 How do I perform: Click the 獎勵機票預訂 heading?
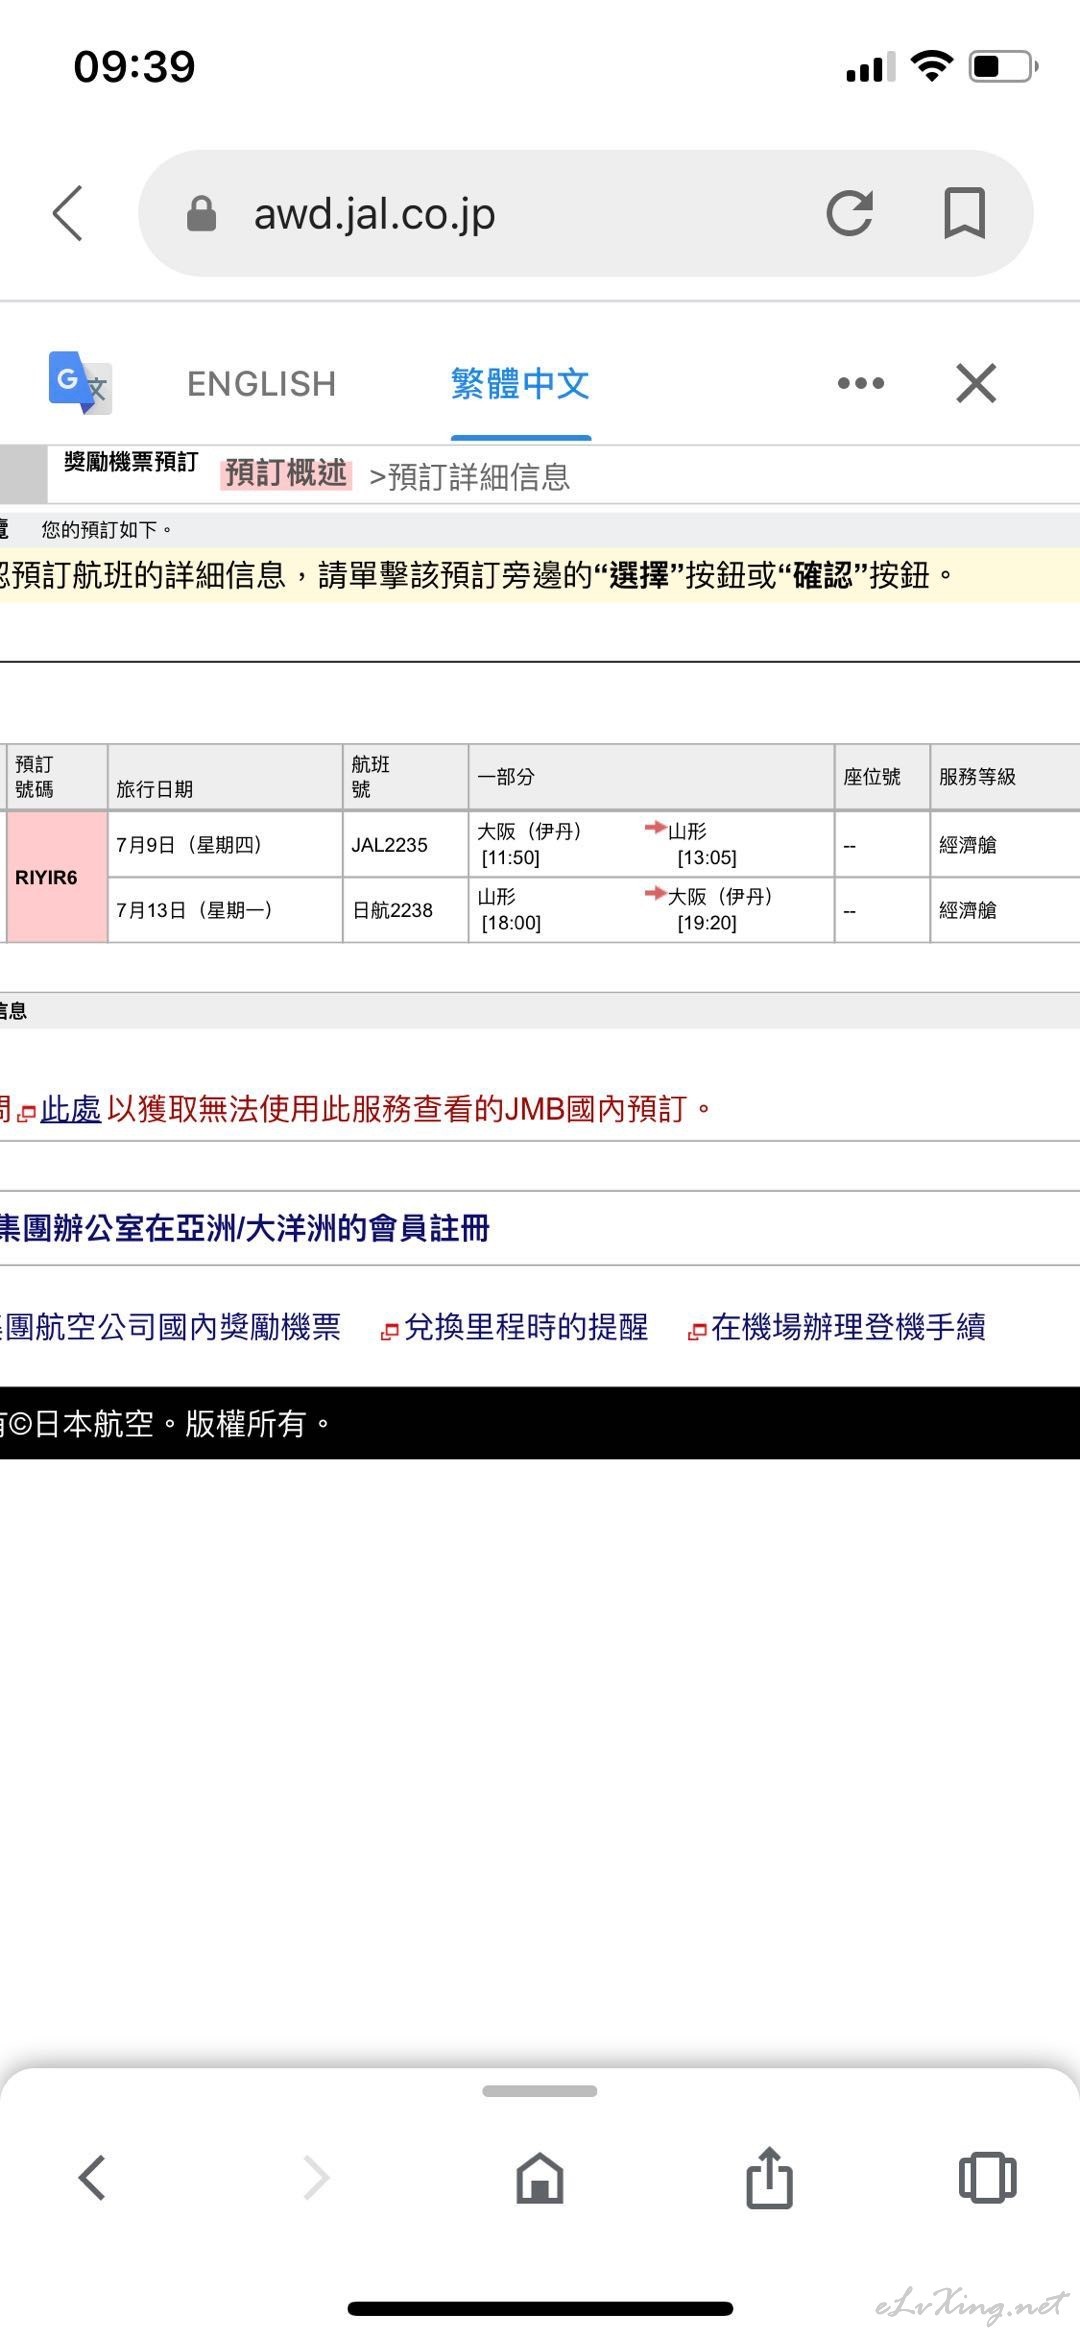(131, 462)
